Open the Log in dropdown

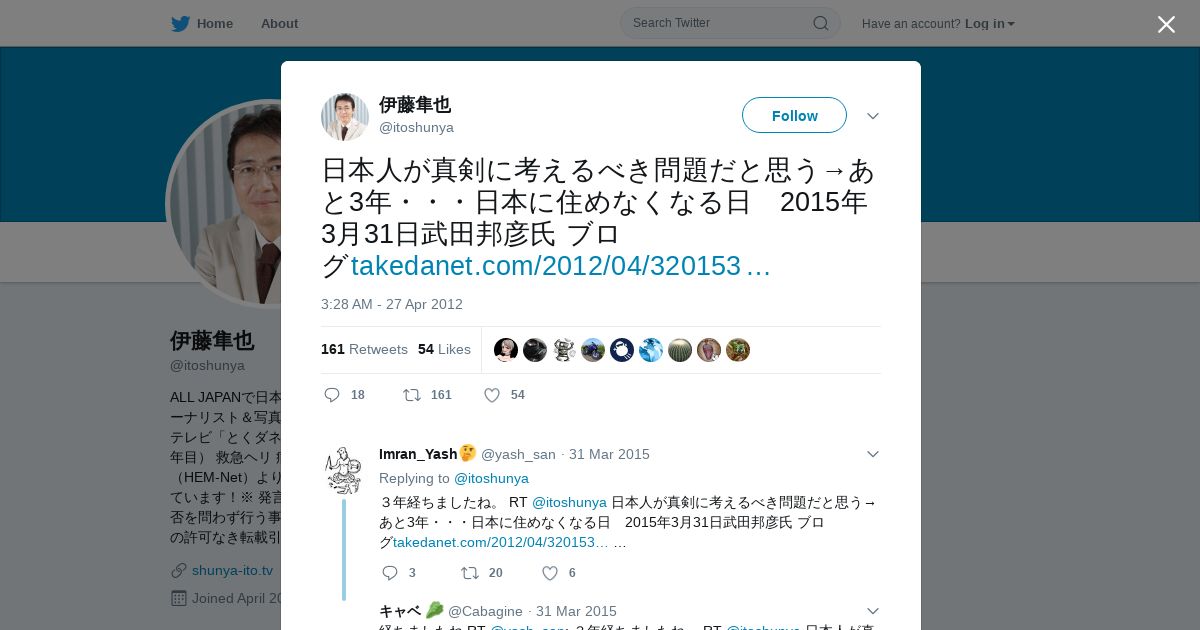pos(990,24)
